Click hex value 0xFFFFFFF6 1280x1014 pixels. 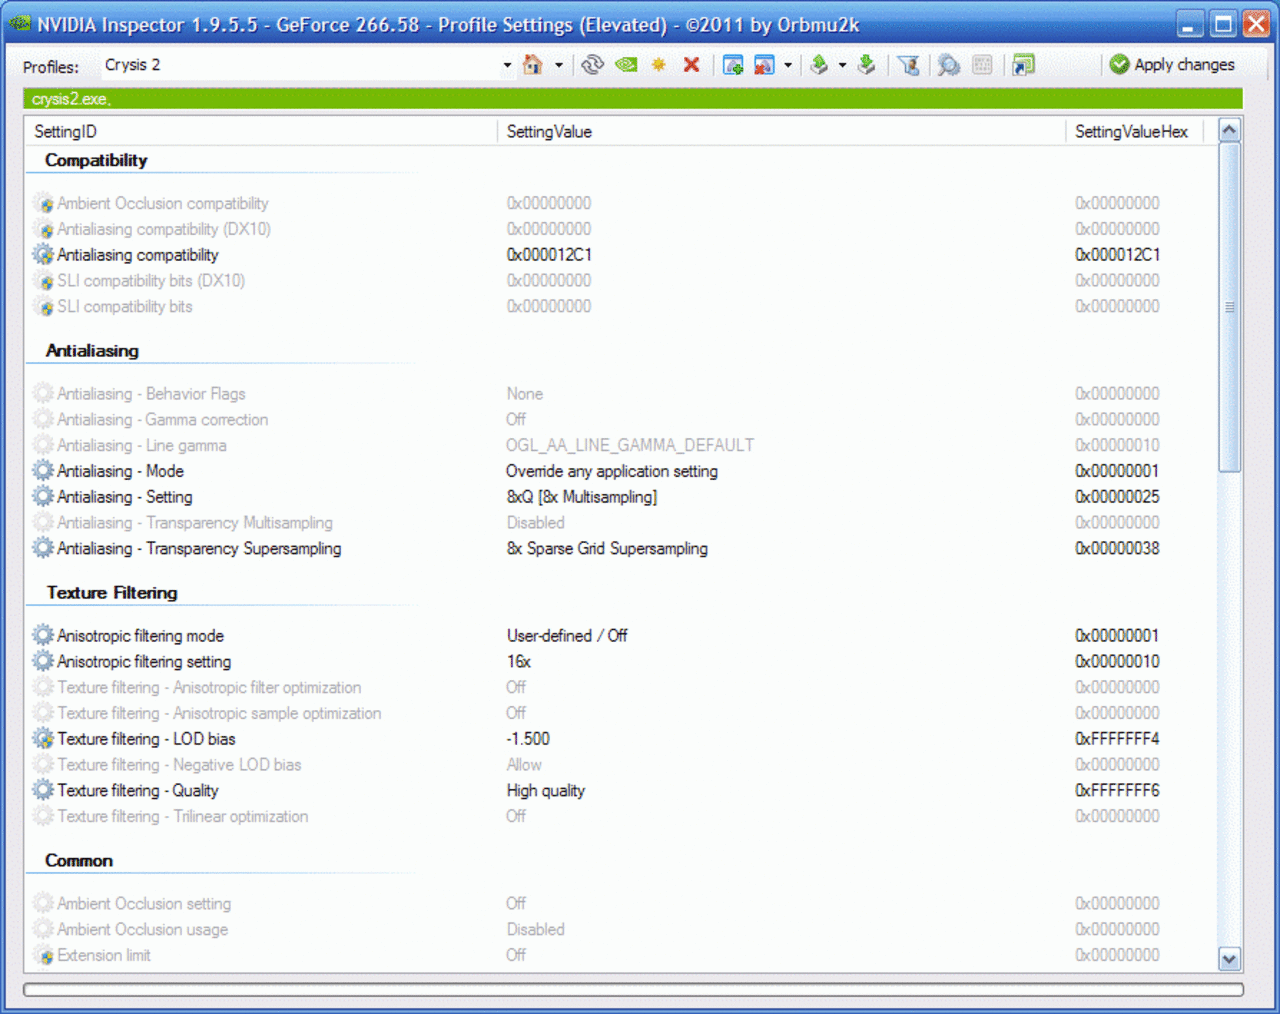pos(1117,791)
